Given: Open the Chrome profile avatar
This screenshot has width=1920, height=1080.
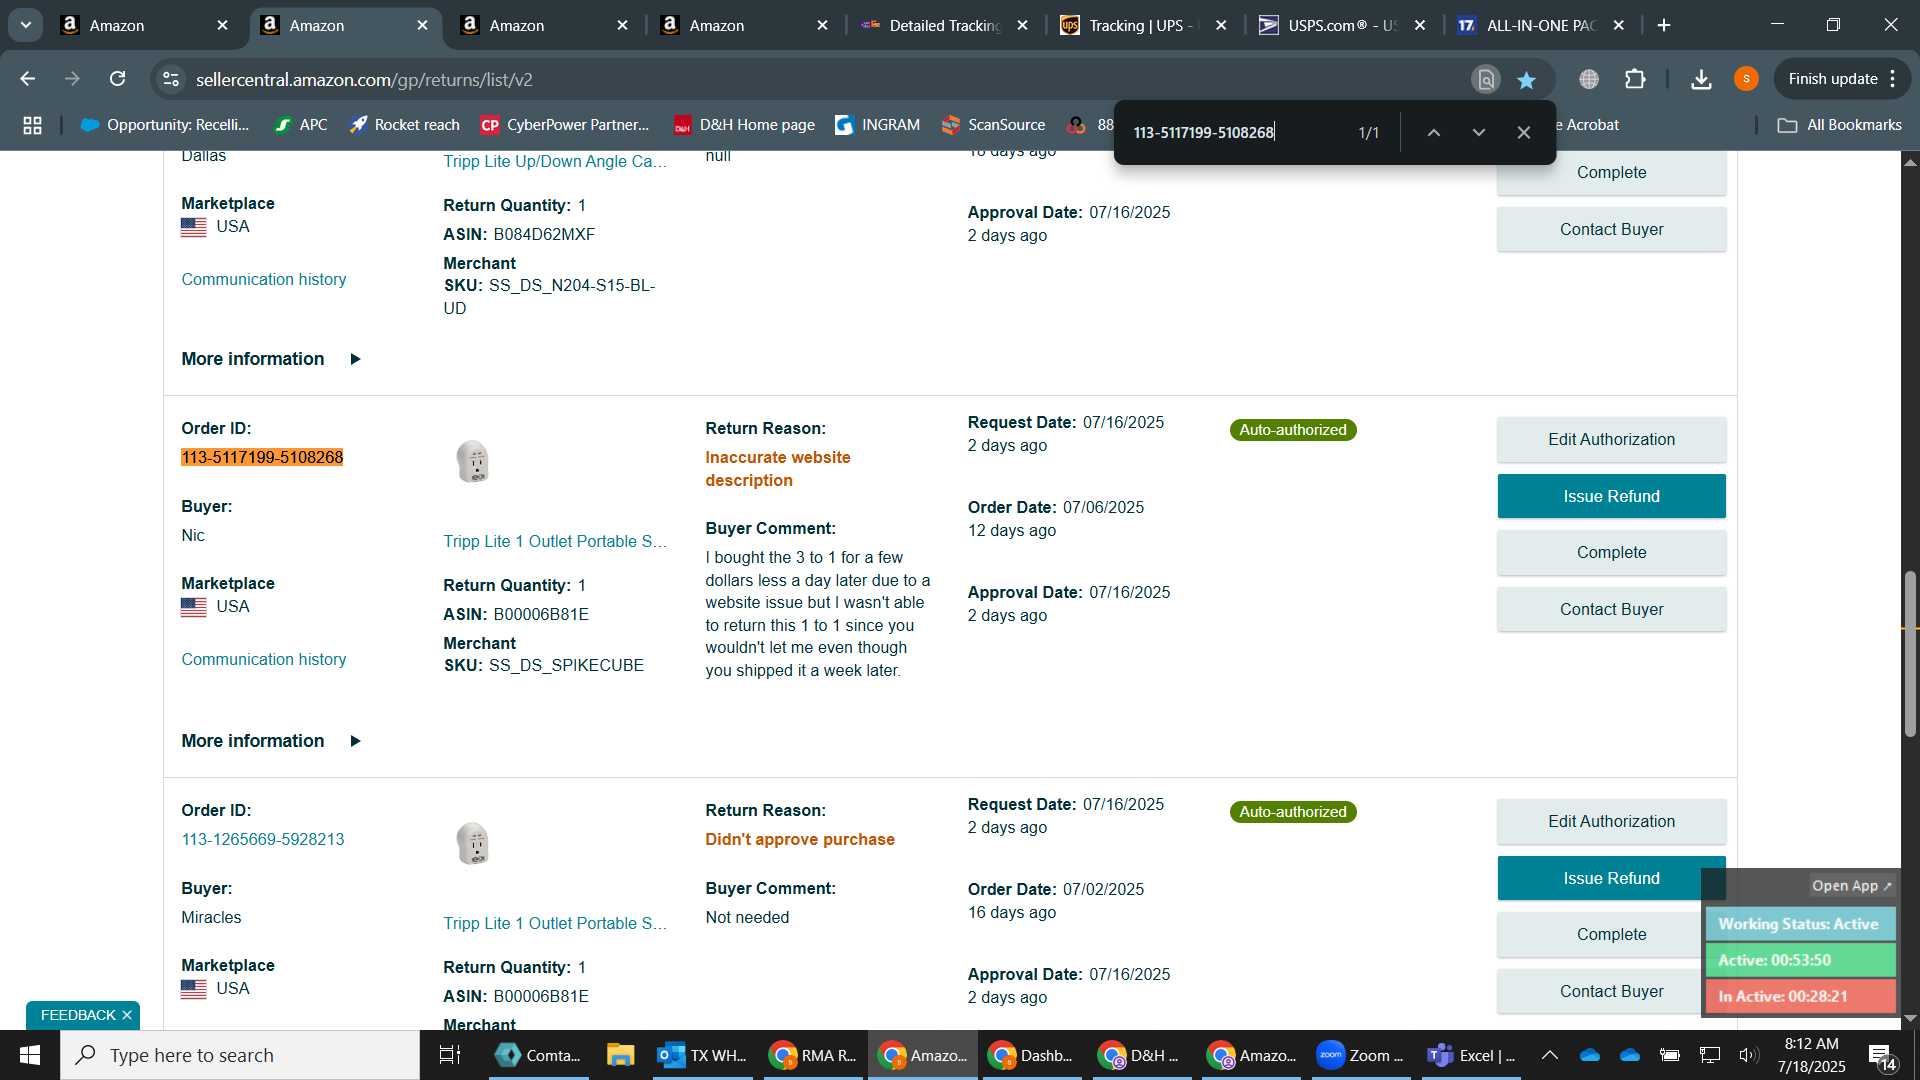Looking at the screenshot, I should tap(1746, 79).
